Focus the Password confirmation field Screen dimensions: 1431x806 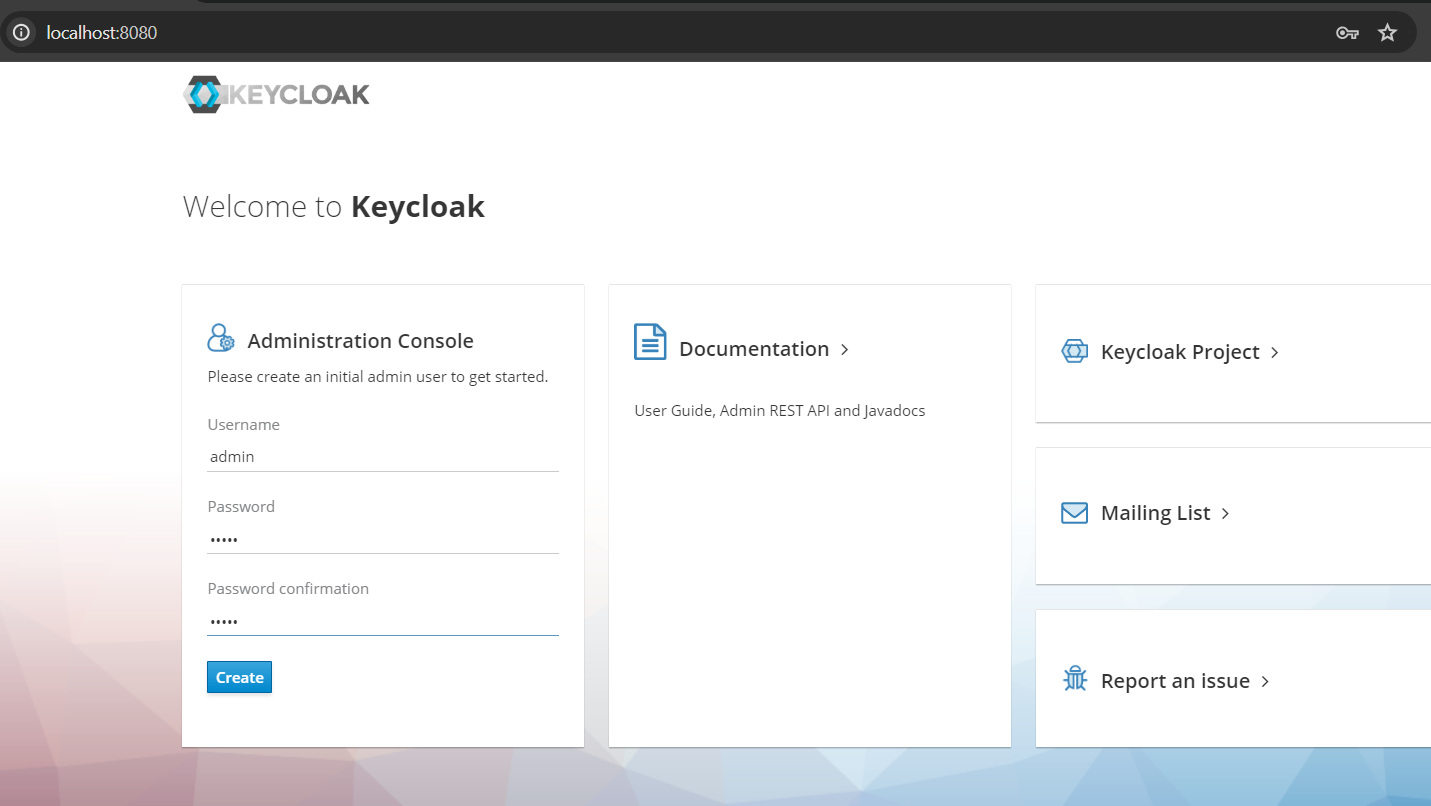383,621
